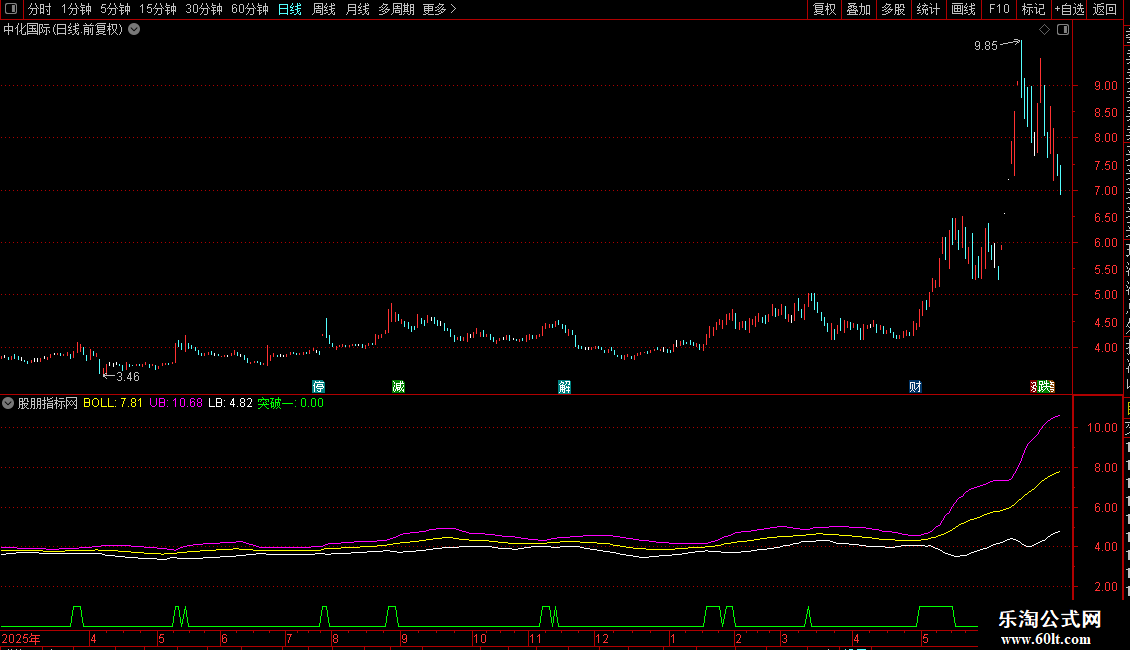The image size is (1130, 650).
Task: Switch to 分时 intraday view
Action: point(40,9)
